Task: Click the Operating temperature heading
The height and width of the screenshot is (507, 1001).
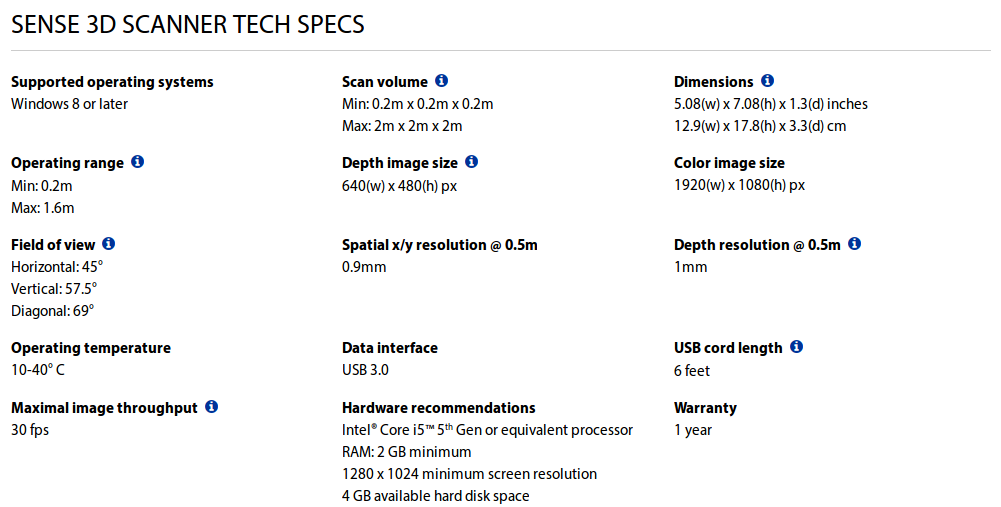Action: click(x=91, y=348)
